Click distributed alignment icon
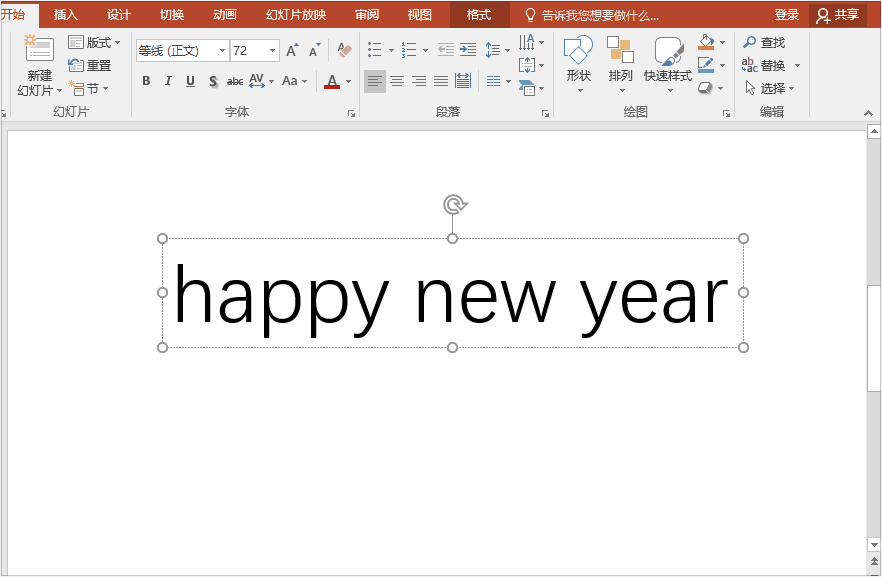882x577 pixels. click(x=463, y=82)
